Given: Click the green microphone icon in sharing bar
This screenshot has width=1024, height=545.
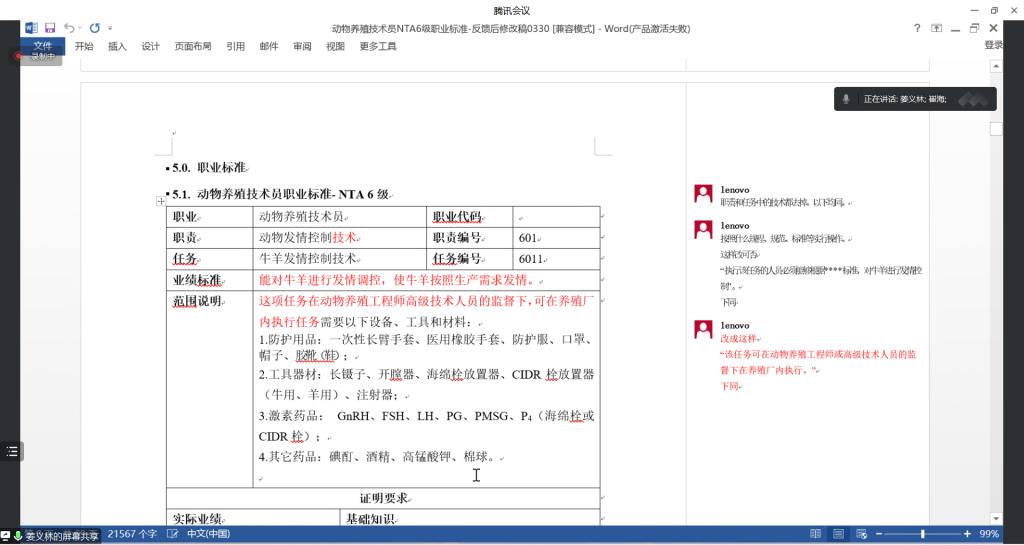Looking at the screenshot, I should pyautogui.click(x=18, y=537).
